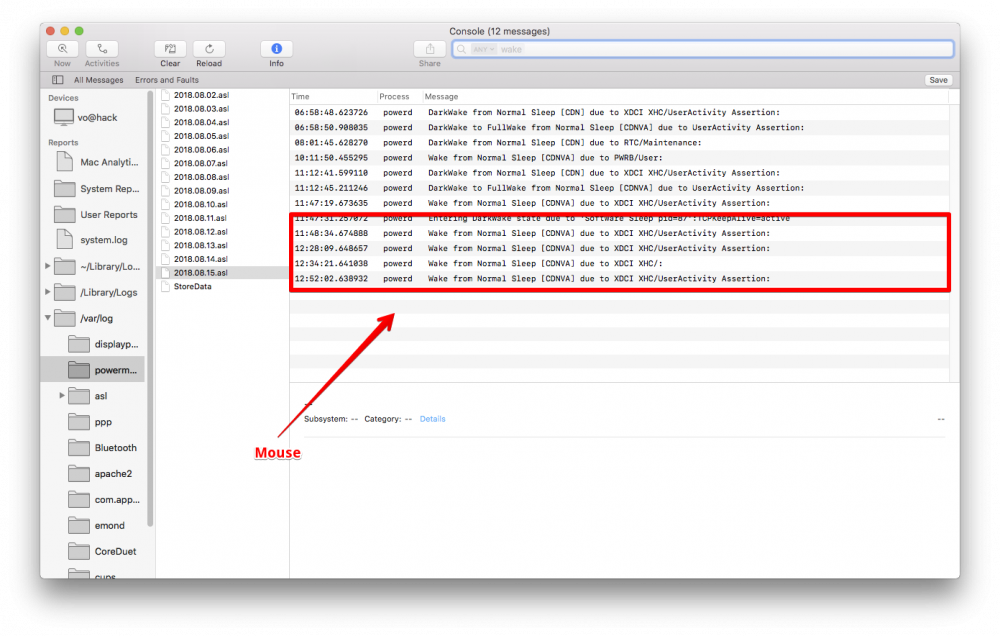The image size is (1000, 636).
Task: Open the asl folder
Action: click(88, 396)
